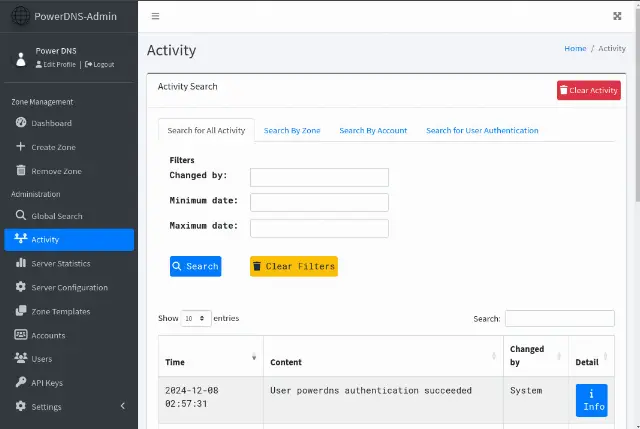This screenshot has height=429, width=640.
Task: Click Info button for powerdns authentication row
Action: pyautogui.click(x=591, y=400)
